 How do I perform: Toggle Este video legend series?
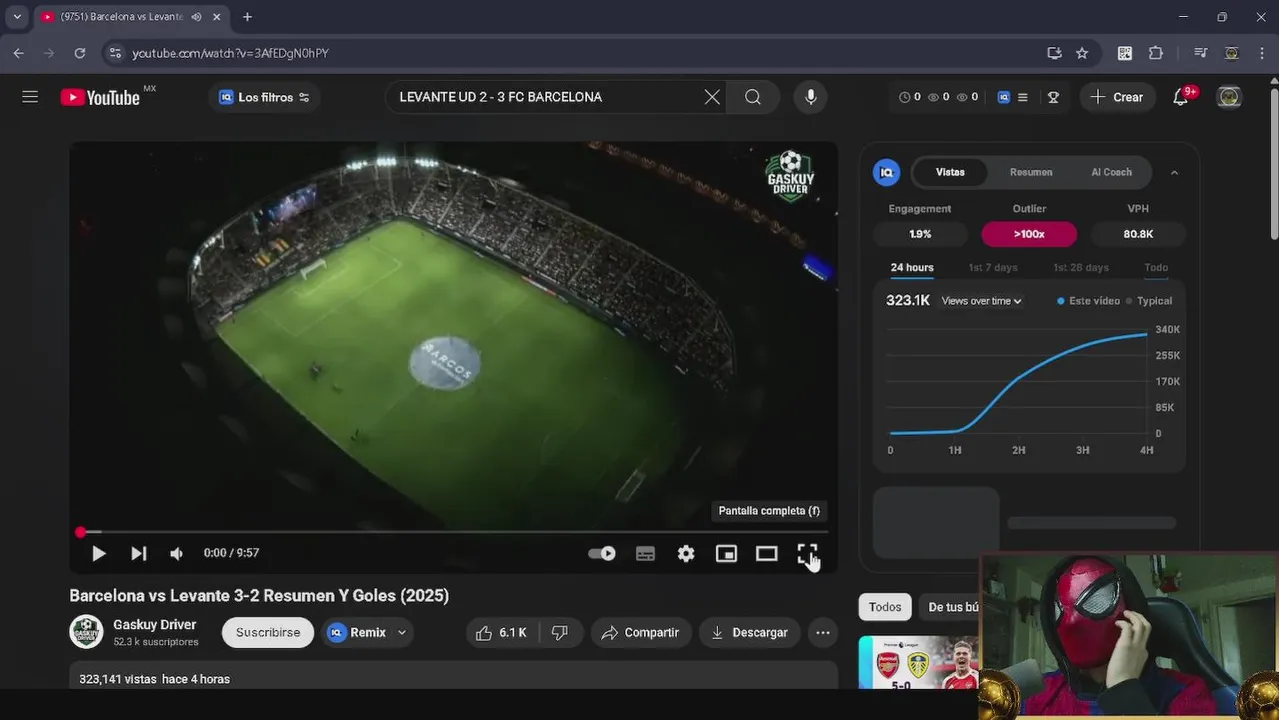point(1088,301)
